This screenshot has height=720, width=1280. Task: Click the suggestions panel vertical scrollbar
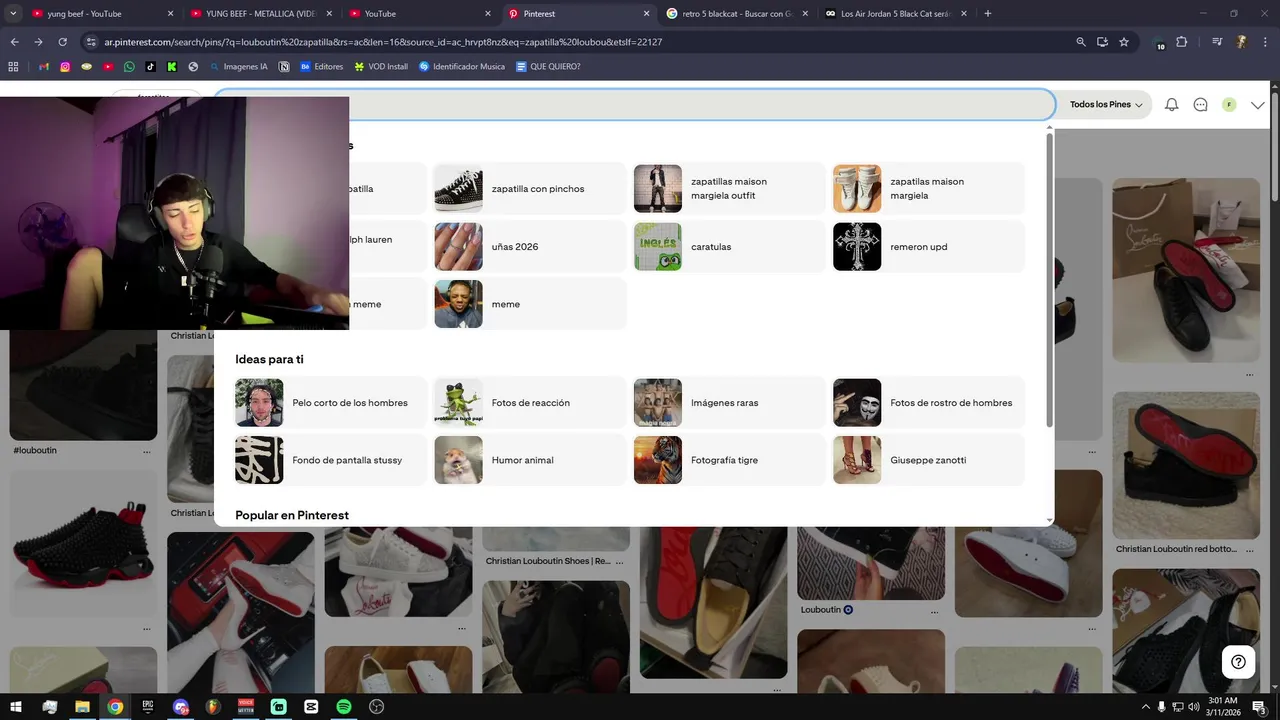click(1049, 279)
